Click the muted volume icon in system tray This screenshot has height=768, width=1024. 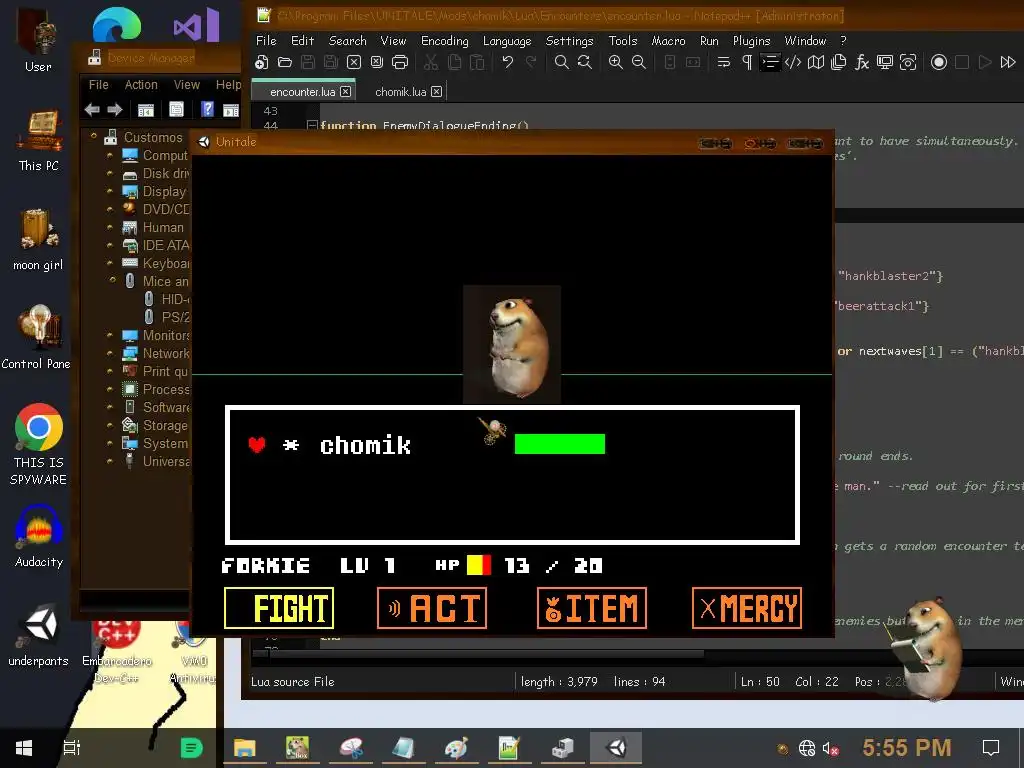pyautogui.click(x=831, y=748)
